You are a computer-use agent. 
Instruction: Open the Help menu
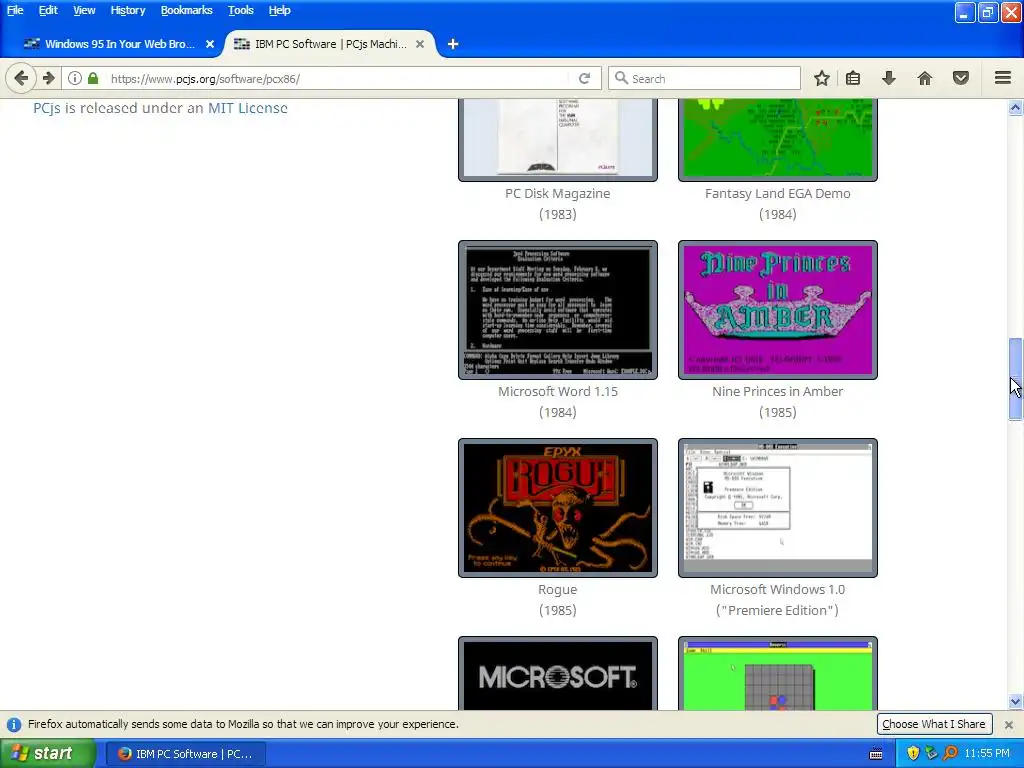[280, 10]
